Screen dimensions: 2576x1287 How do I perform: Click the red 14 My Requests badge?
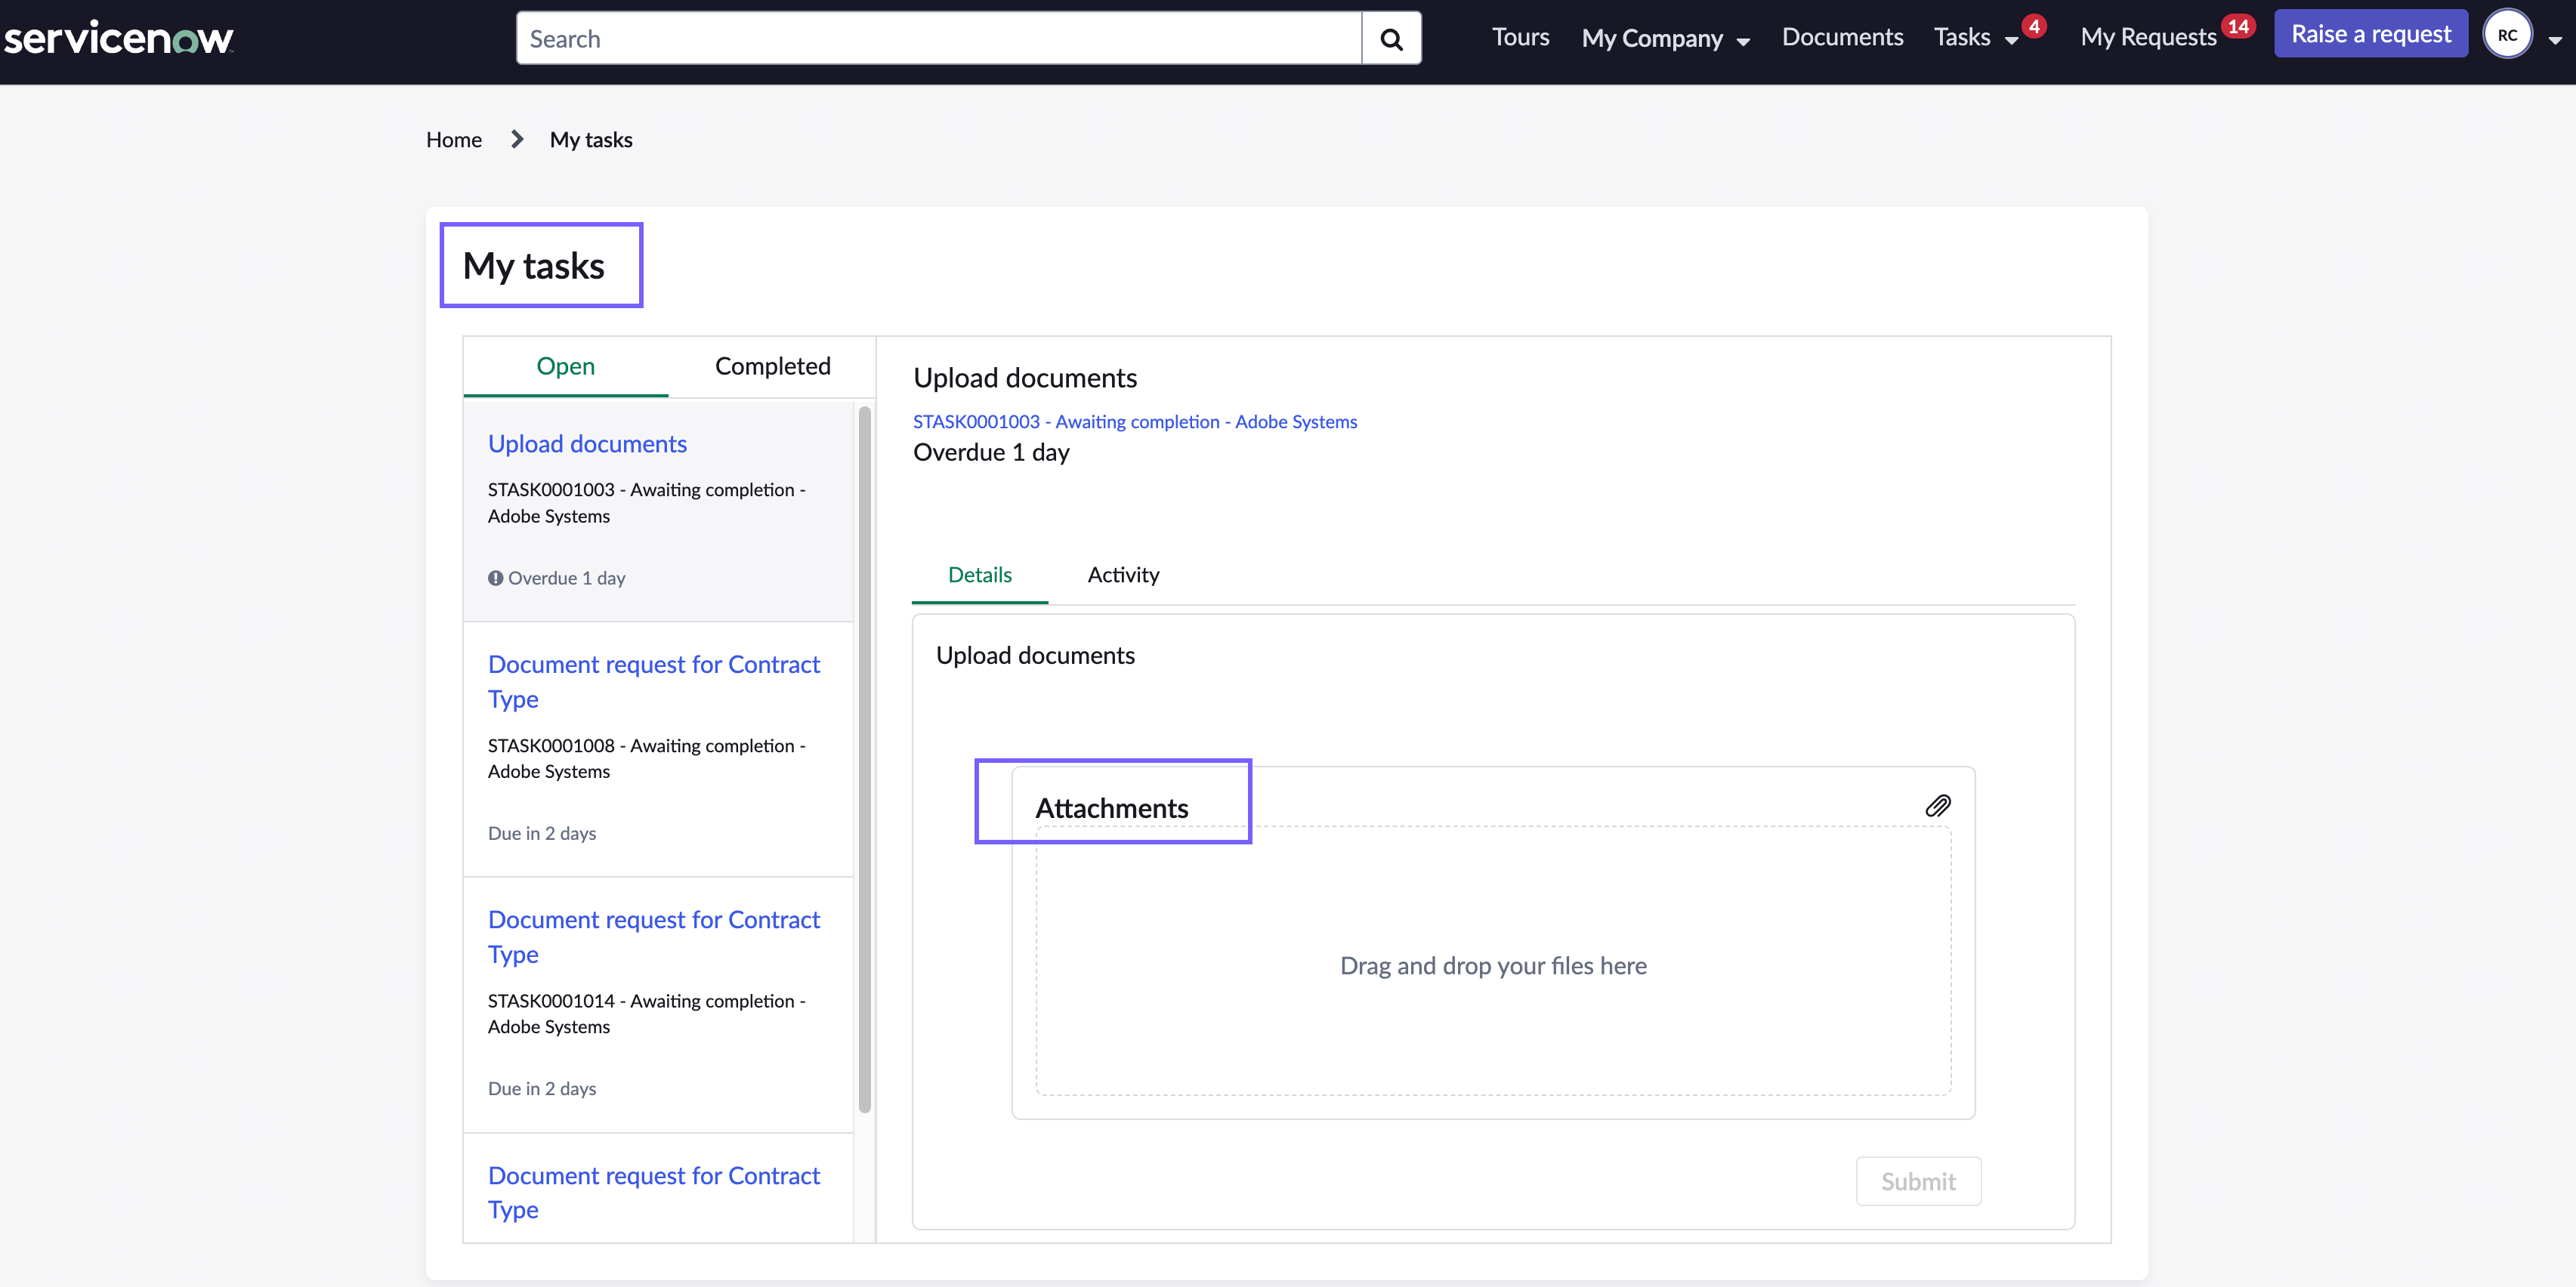coord(2238,27)
